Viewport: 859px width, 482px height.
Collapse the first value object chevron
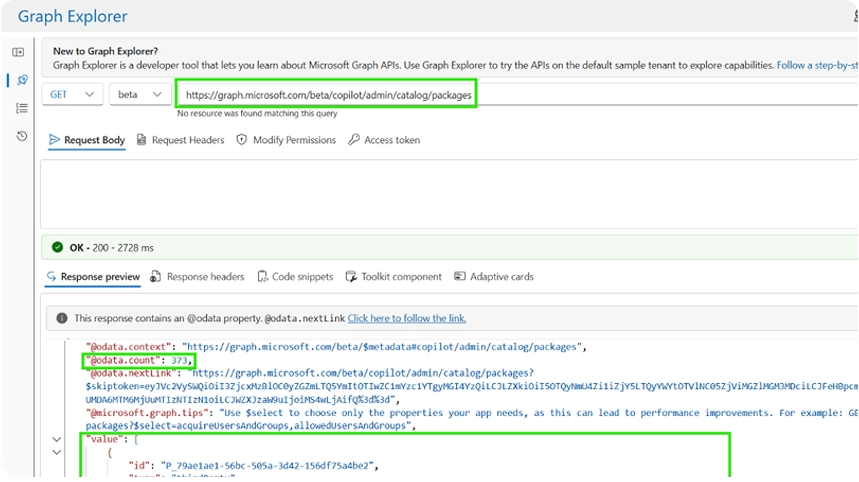56,452
